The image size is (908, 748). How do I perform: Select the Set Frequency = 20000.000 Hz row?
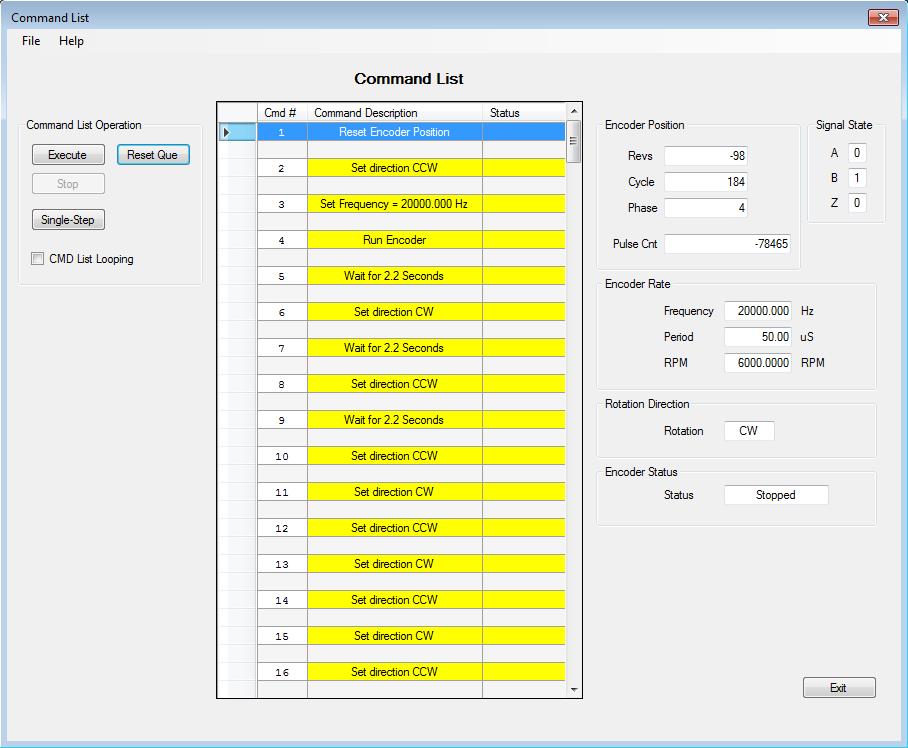tap(394, 204)
